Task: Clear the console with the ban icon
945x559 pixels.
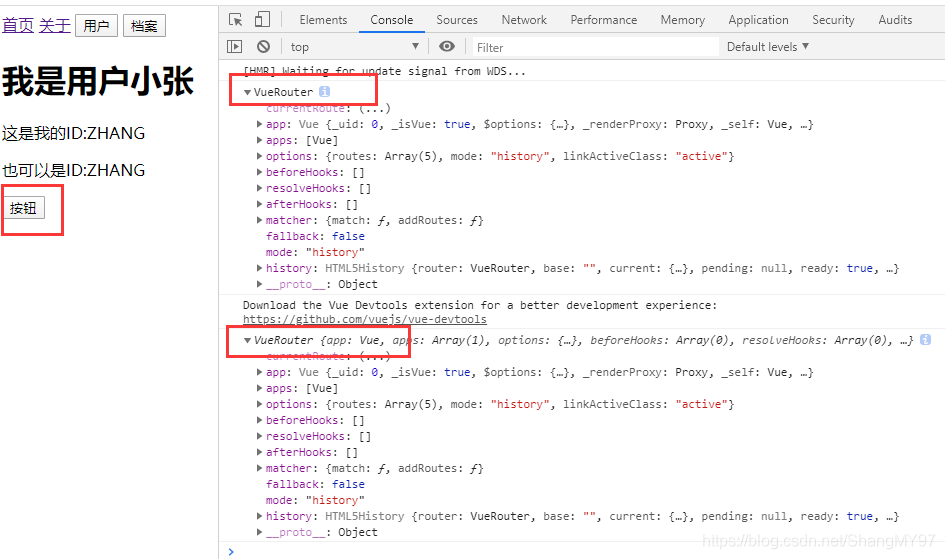Action: [x=263, y=46]
